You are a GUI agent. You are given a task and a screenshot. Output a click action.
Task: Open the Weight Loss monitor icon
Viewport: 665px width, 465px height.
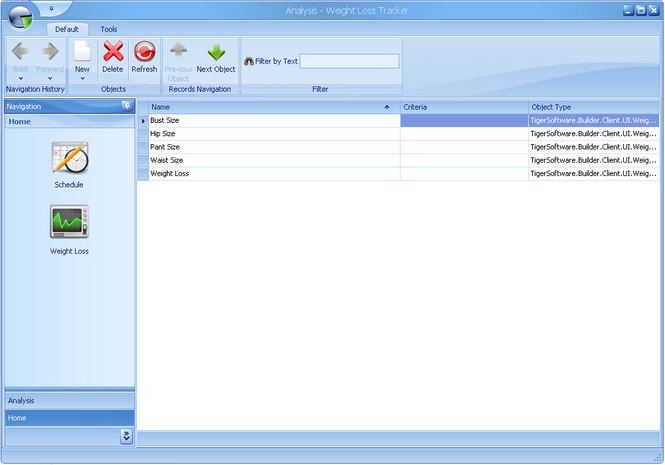pos(70,222)
